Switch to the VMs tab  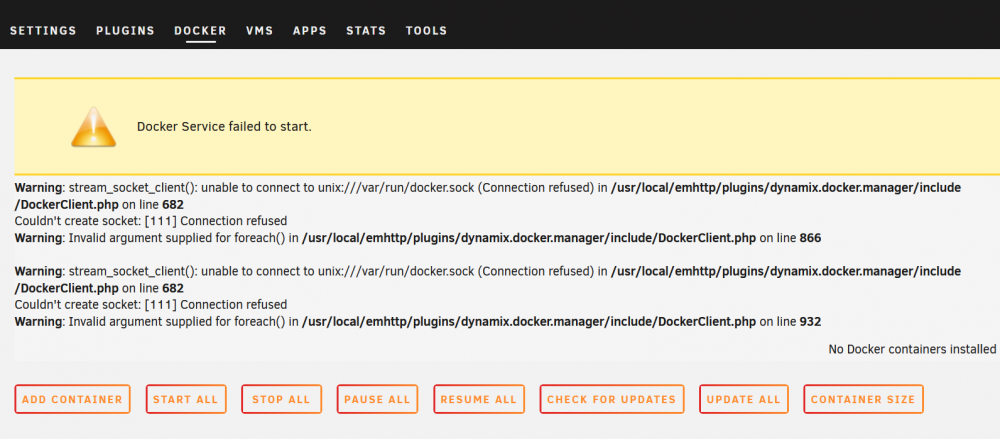tap(260, 31)
